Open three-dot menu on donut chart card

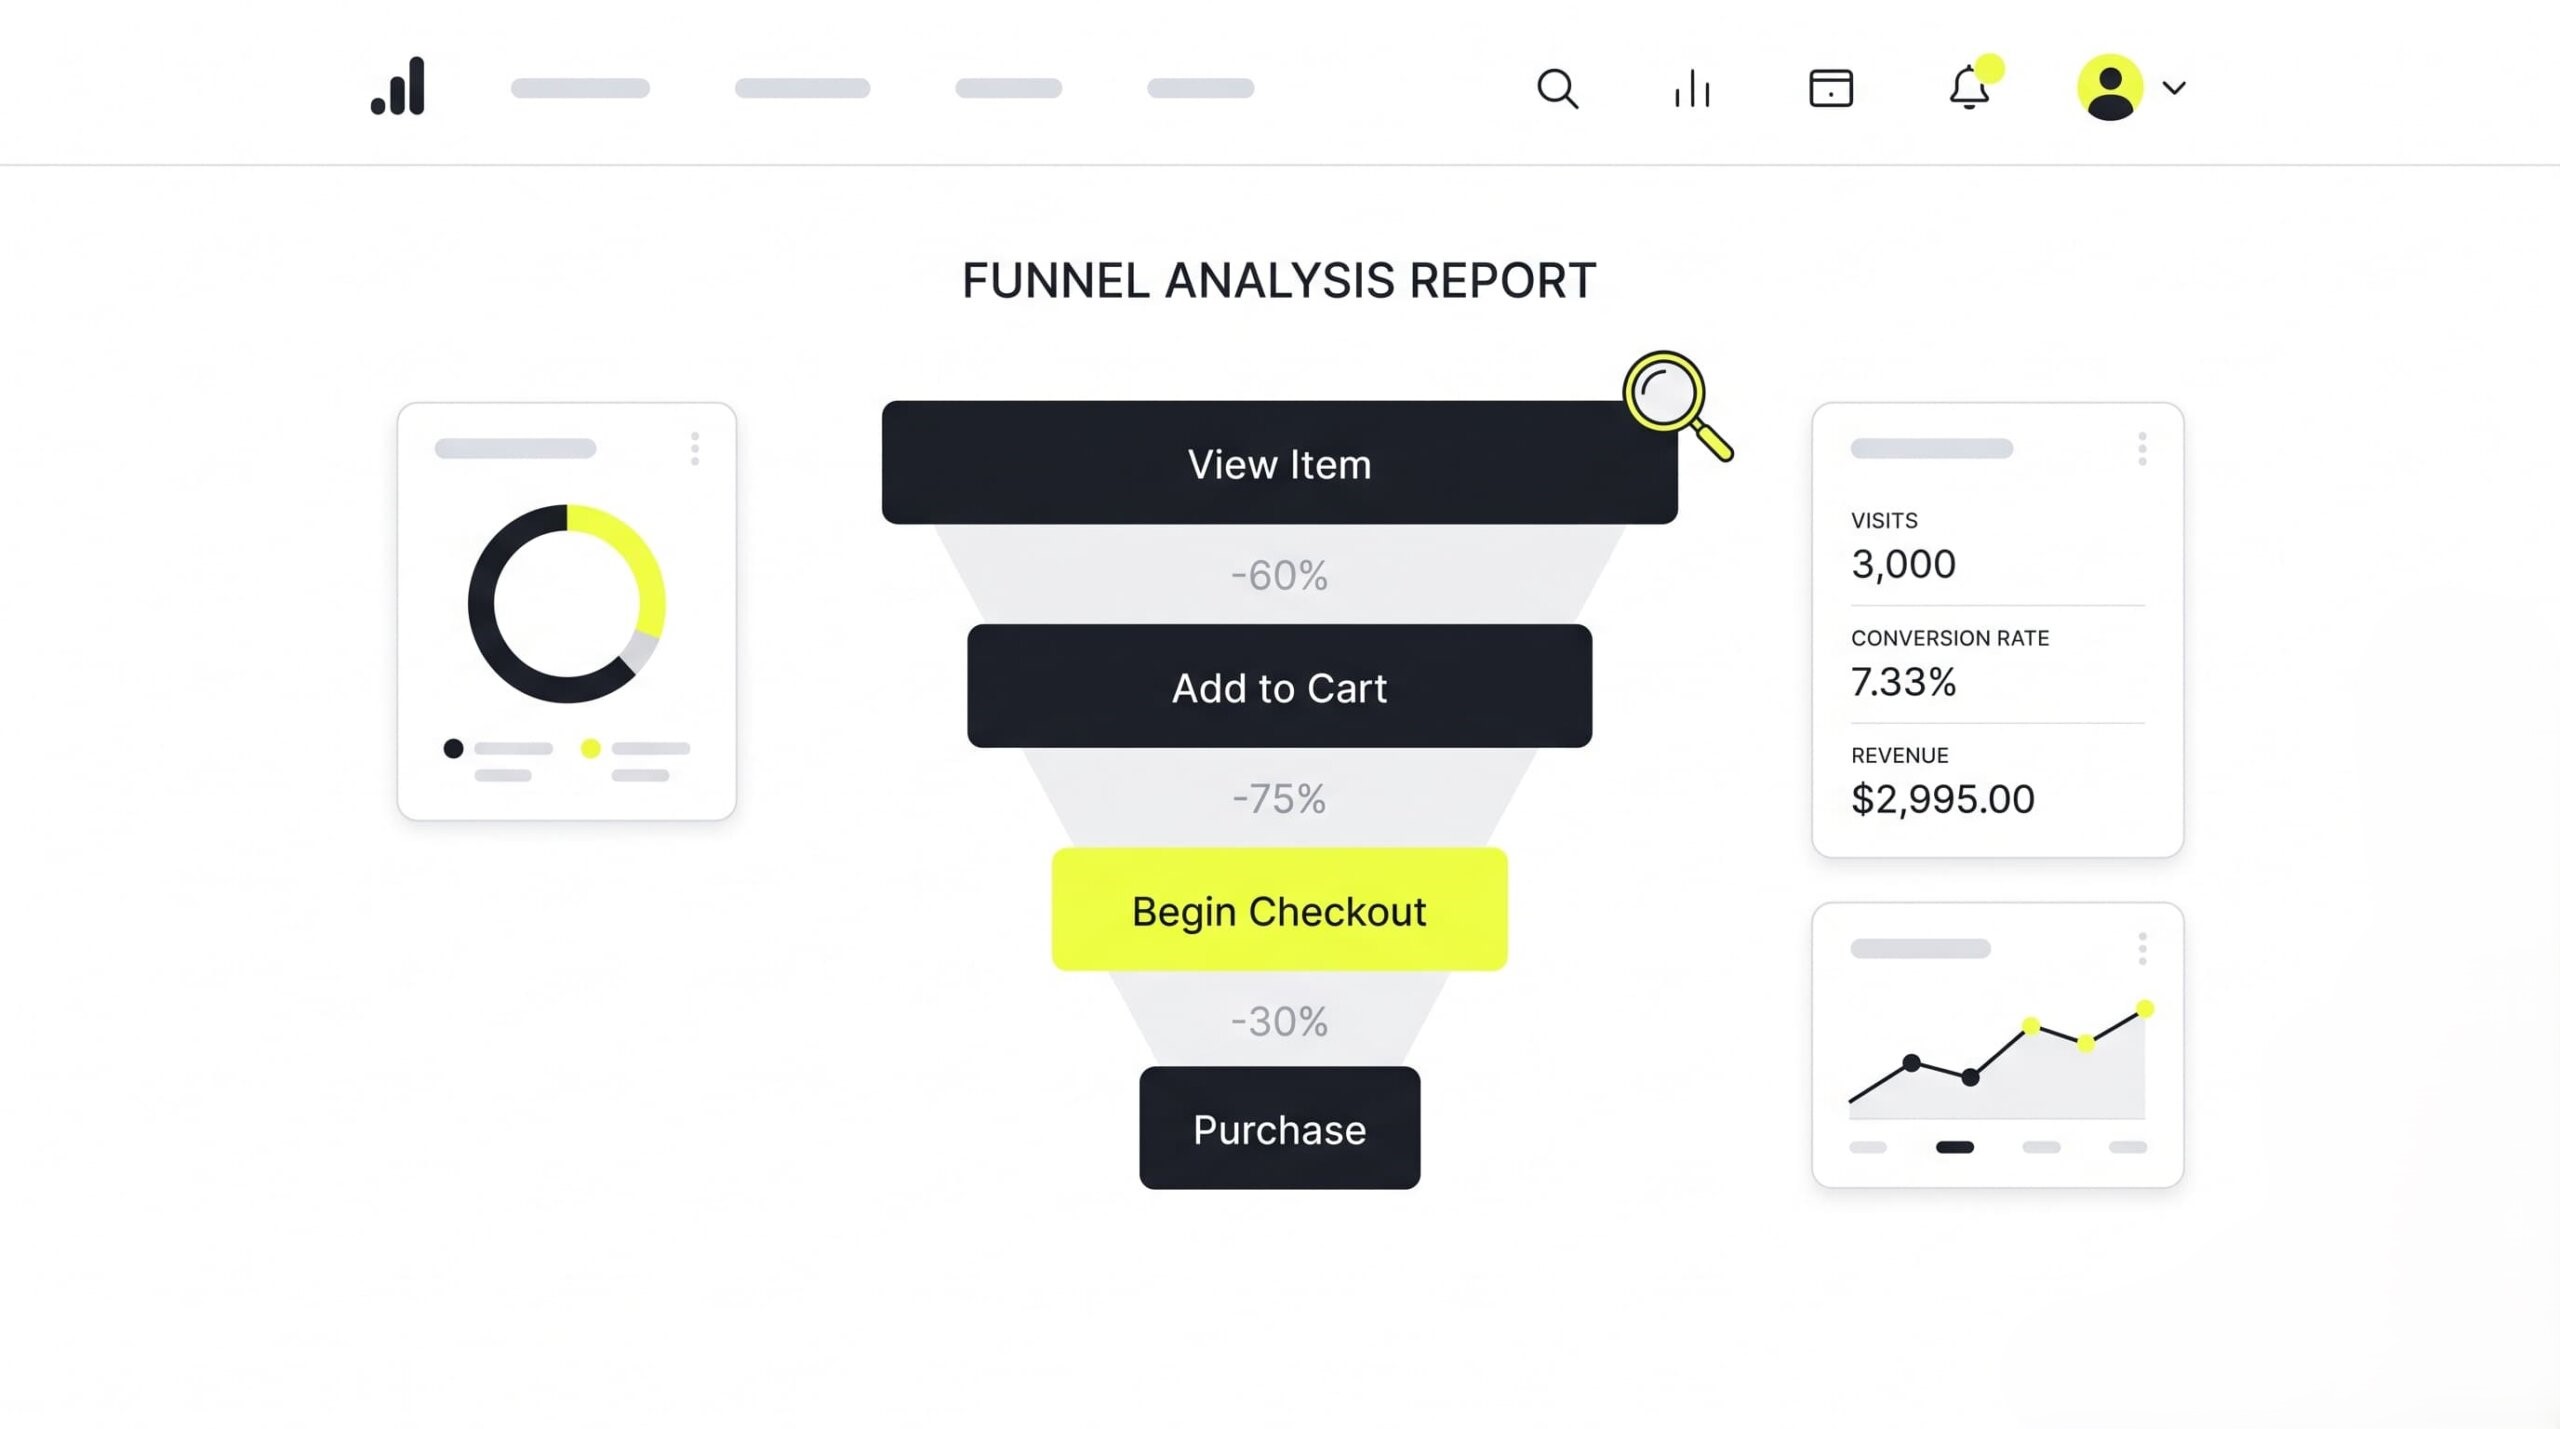695,448
